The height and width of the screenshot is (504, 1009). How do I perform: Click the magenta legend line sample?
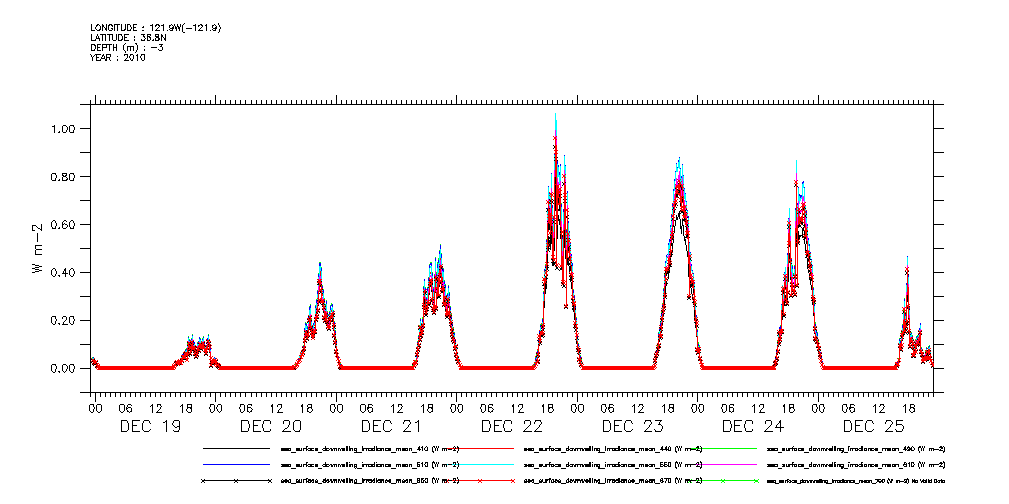tap(725, 464)
